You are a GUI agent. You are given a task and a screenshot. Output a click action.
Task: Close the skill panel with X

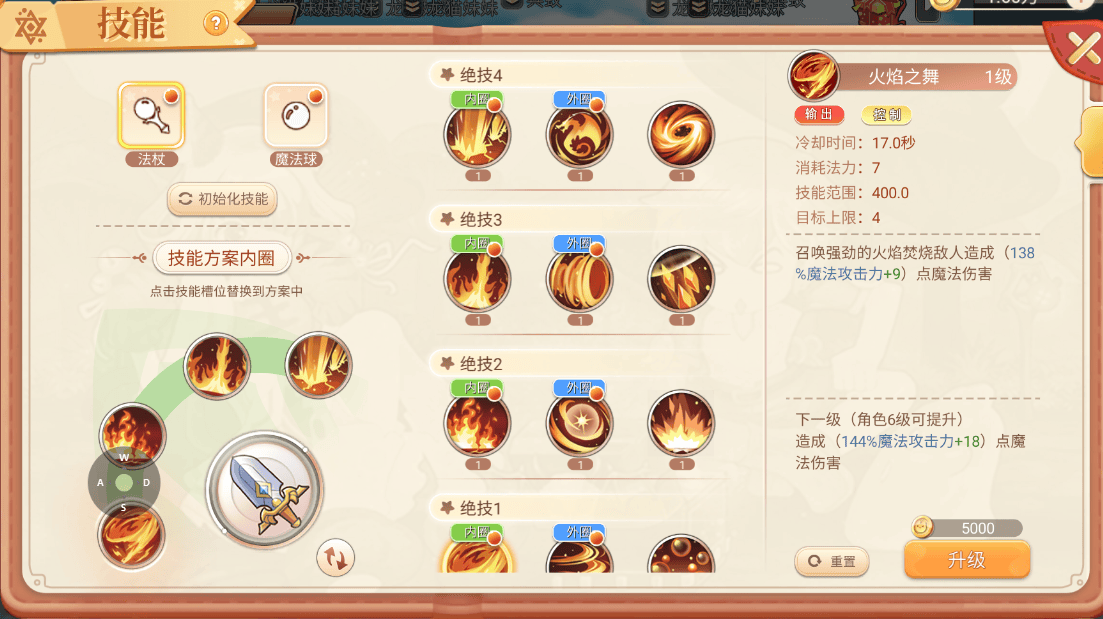(1082, 48)
